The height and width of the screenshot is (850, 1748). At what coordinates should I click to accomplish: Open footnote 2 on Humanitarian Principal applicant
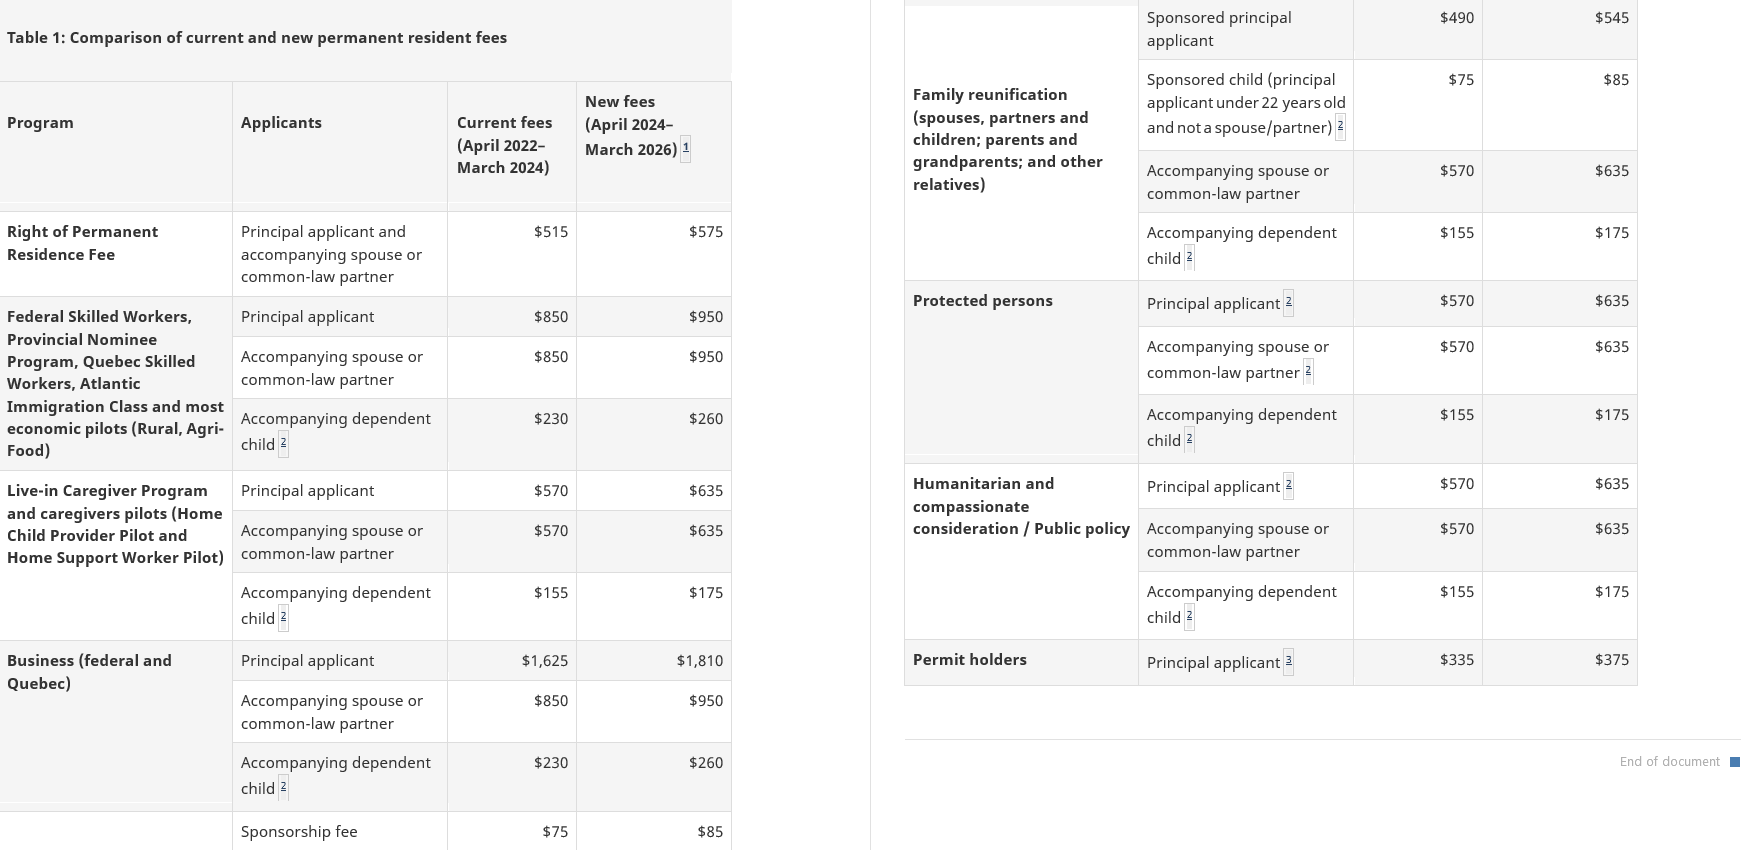click(1288, 485)
